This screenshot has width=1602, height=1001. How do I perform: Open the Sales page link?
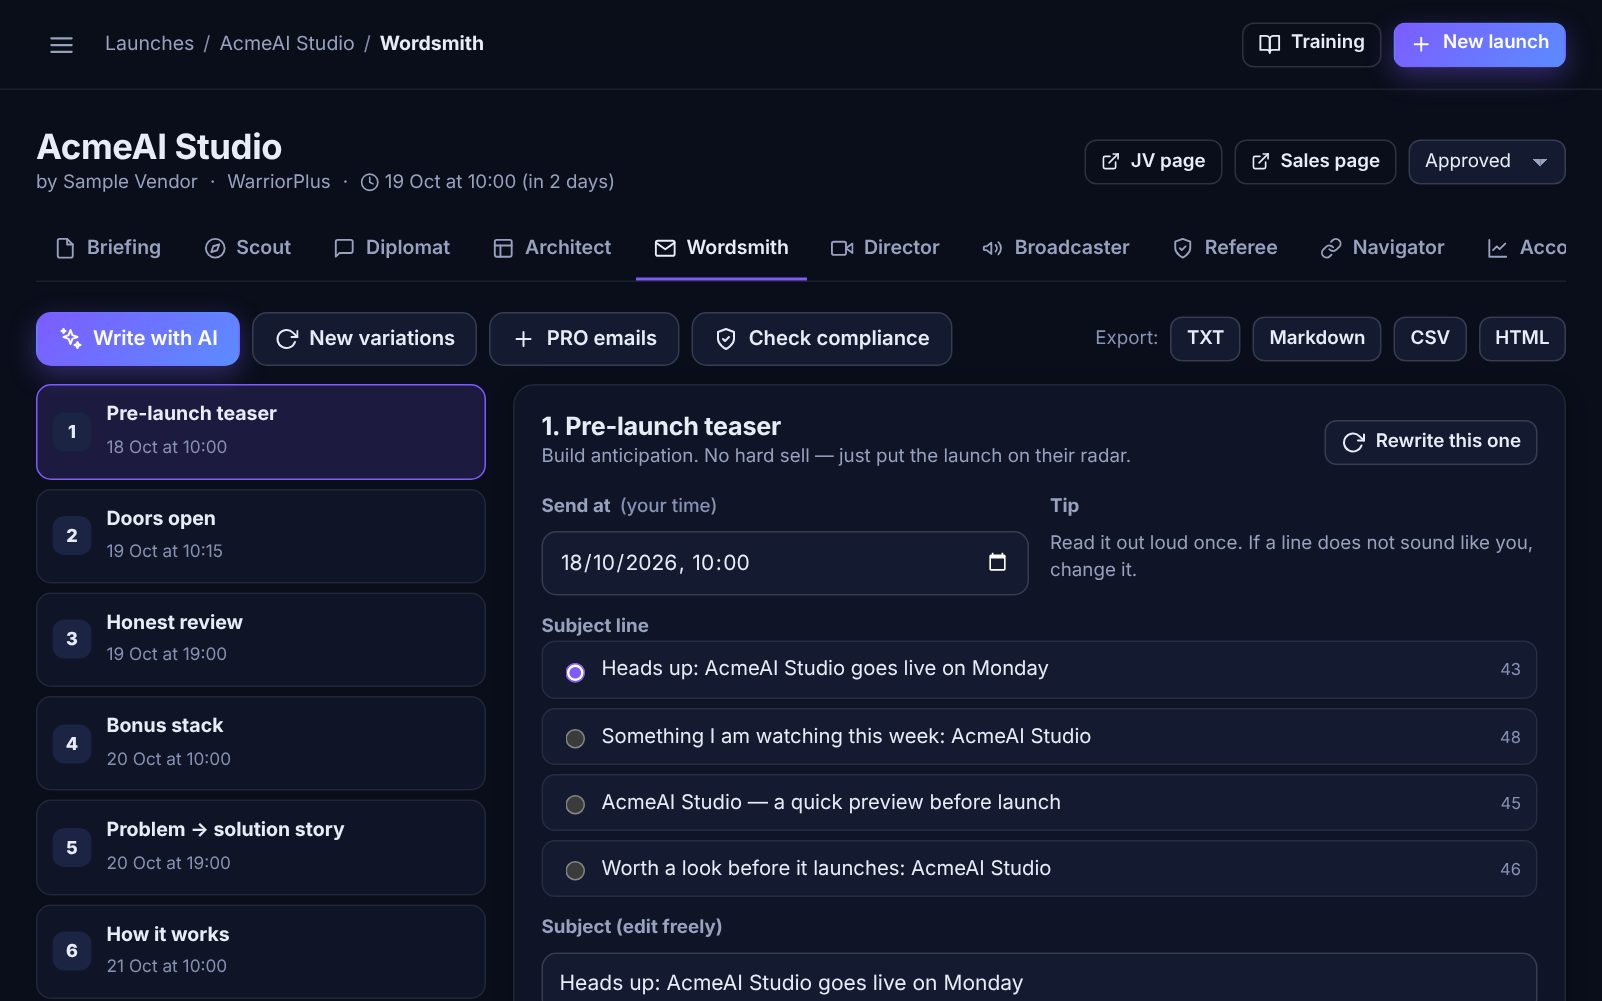[x=1315, y=162]
